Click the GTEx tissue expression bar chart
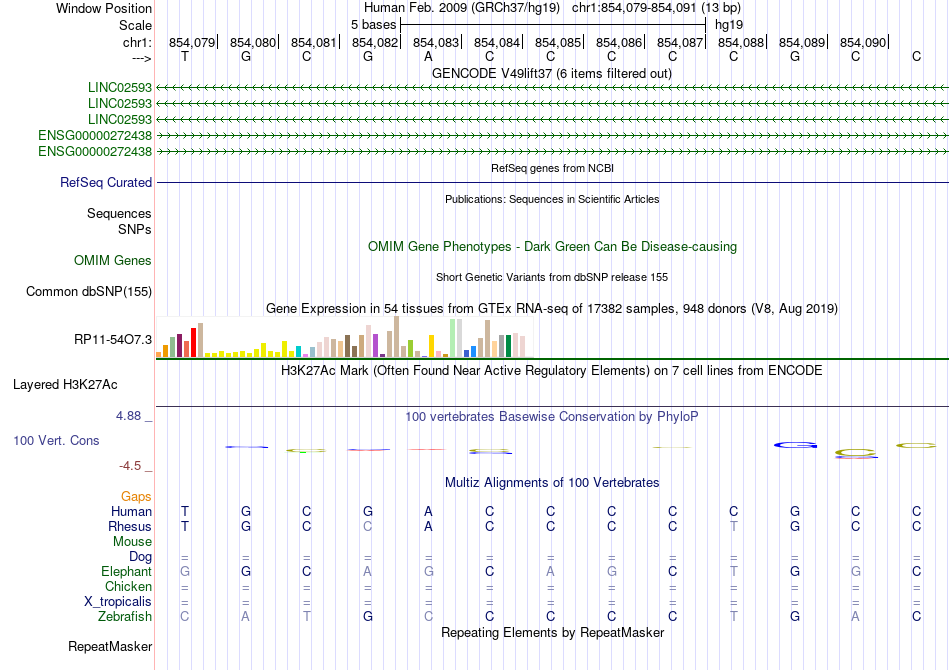This screenshot has height=670, width=950. coord(344,337)
